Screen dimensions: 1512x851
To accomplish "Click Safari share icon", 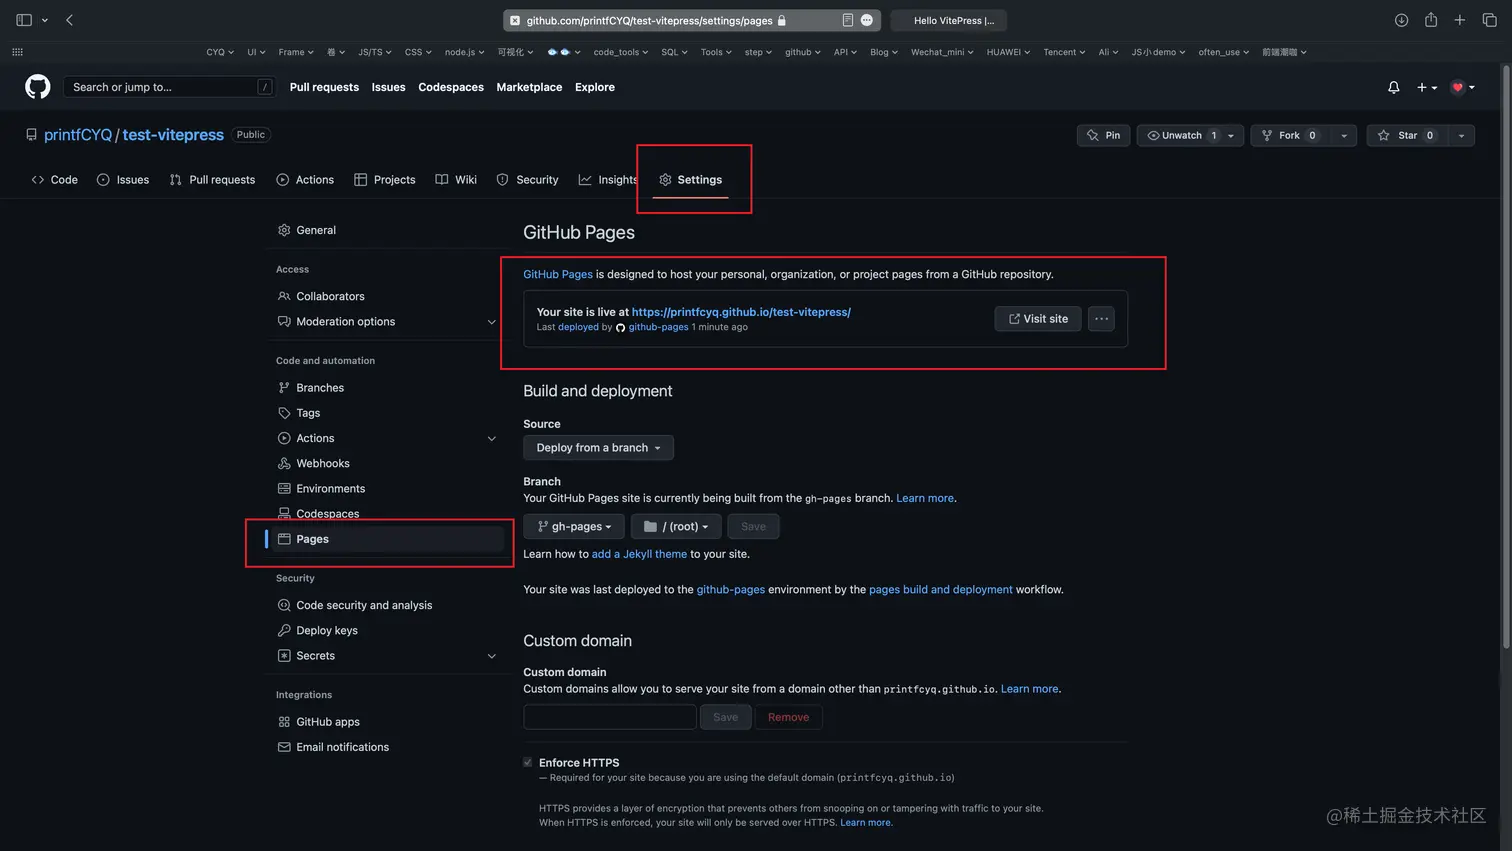I will [x=1431, y=20].
